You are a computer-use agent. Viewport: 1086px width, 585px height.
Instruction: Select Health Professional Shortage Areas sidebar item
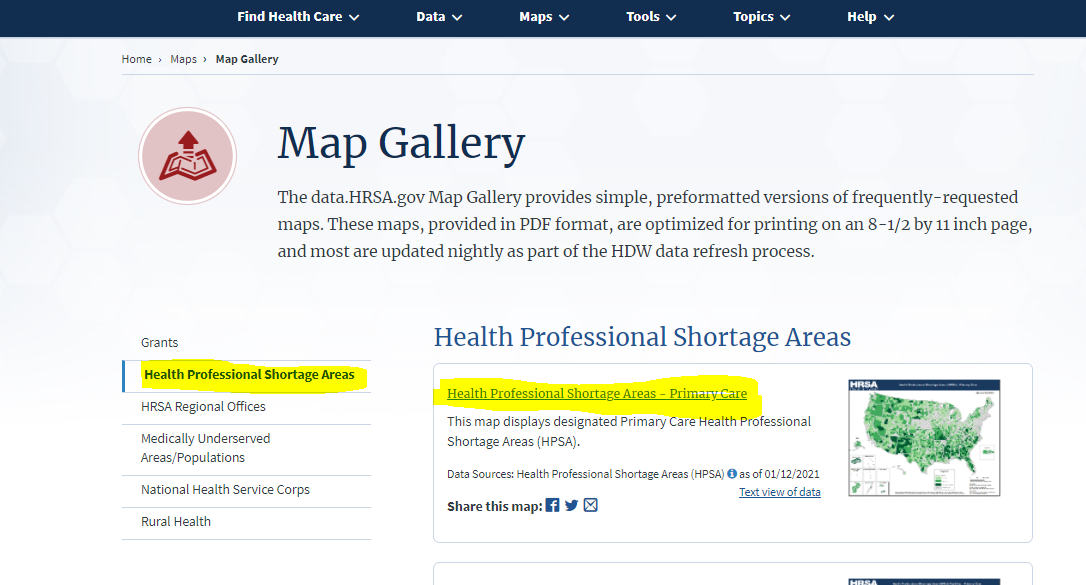click(x=249, y=375)
